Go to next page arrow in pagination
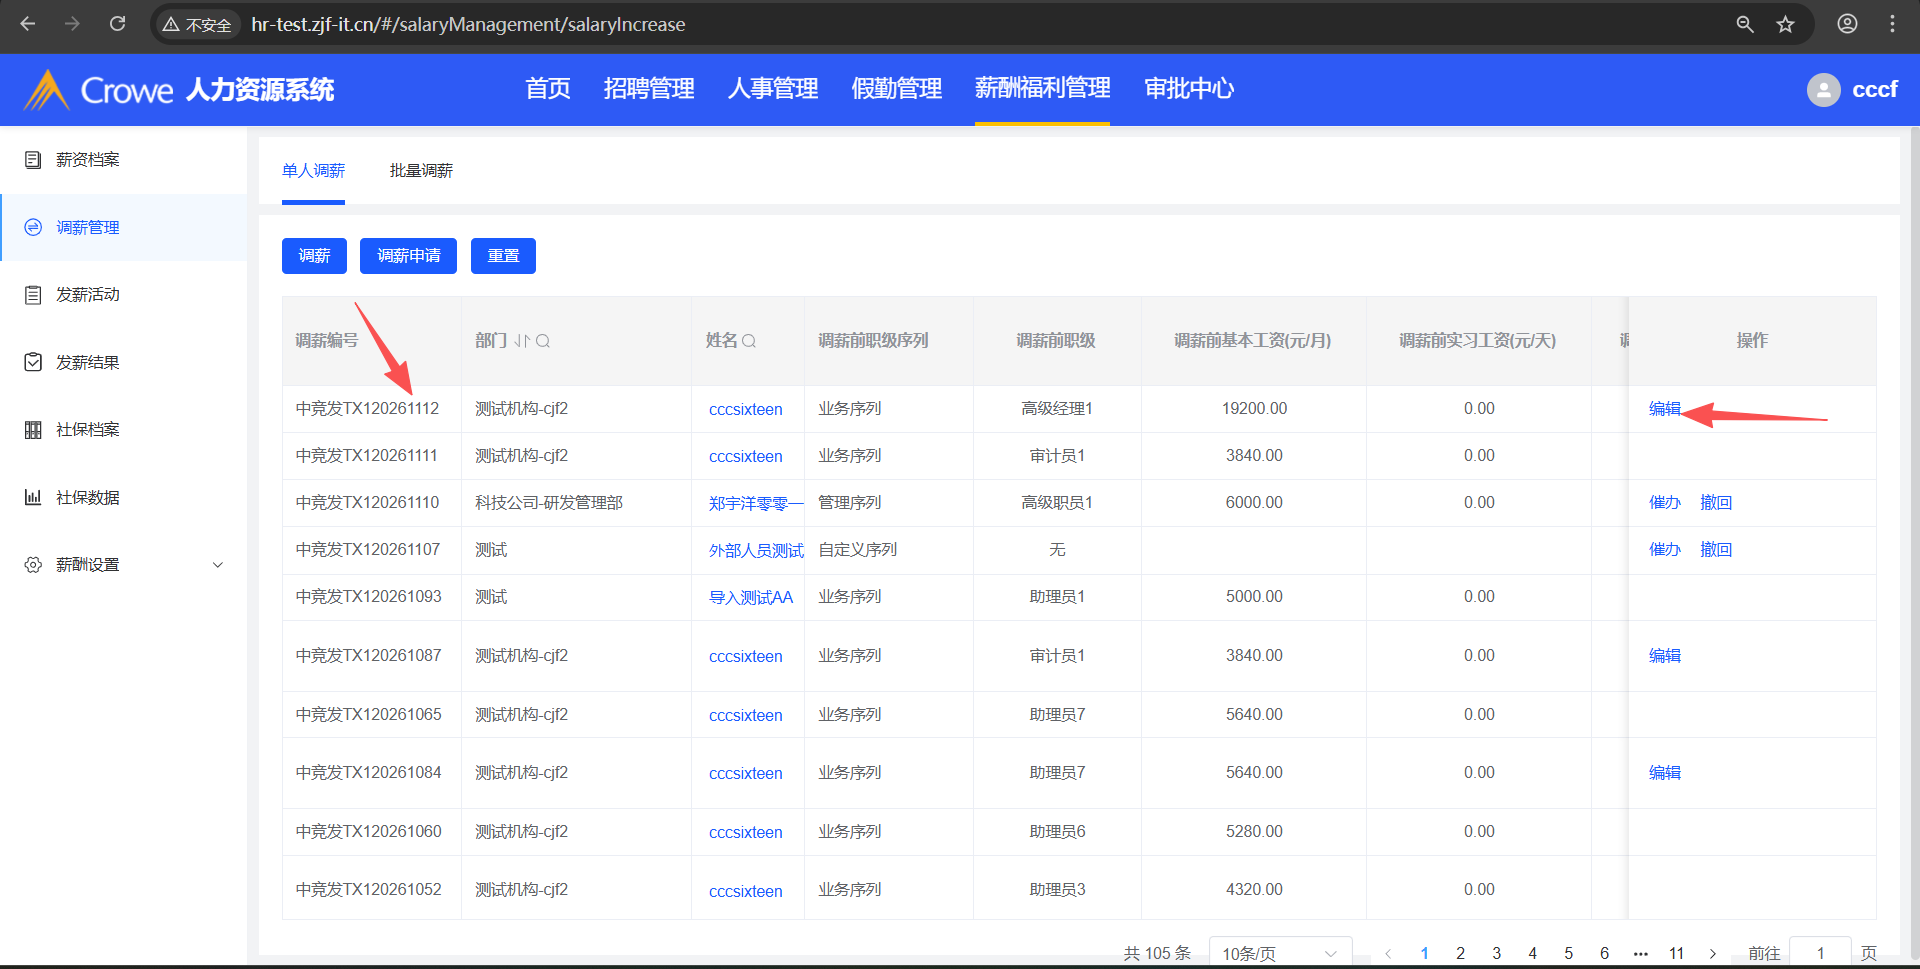The image size is (1920, 969). click(1712, 953)
